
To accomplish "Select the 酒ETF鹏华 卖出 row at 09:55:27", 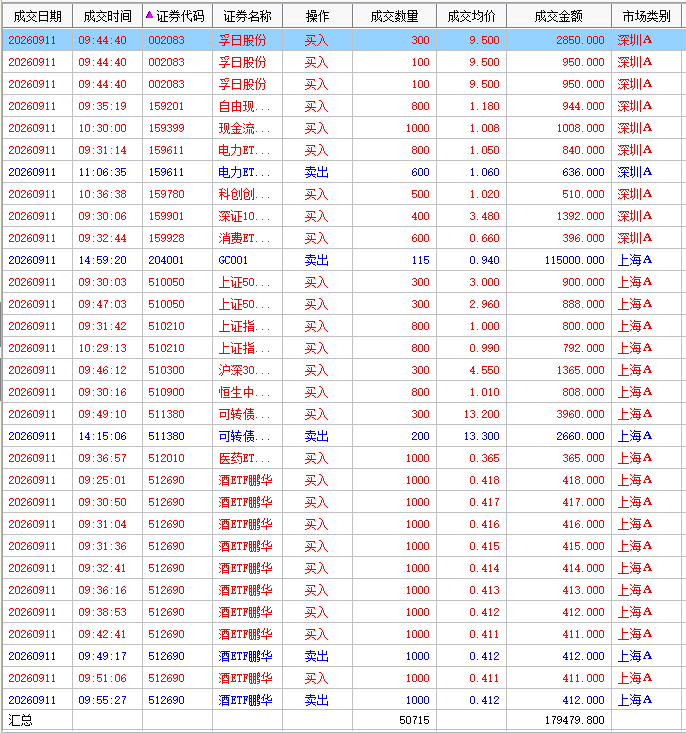I will [342, 700].
